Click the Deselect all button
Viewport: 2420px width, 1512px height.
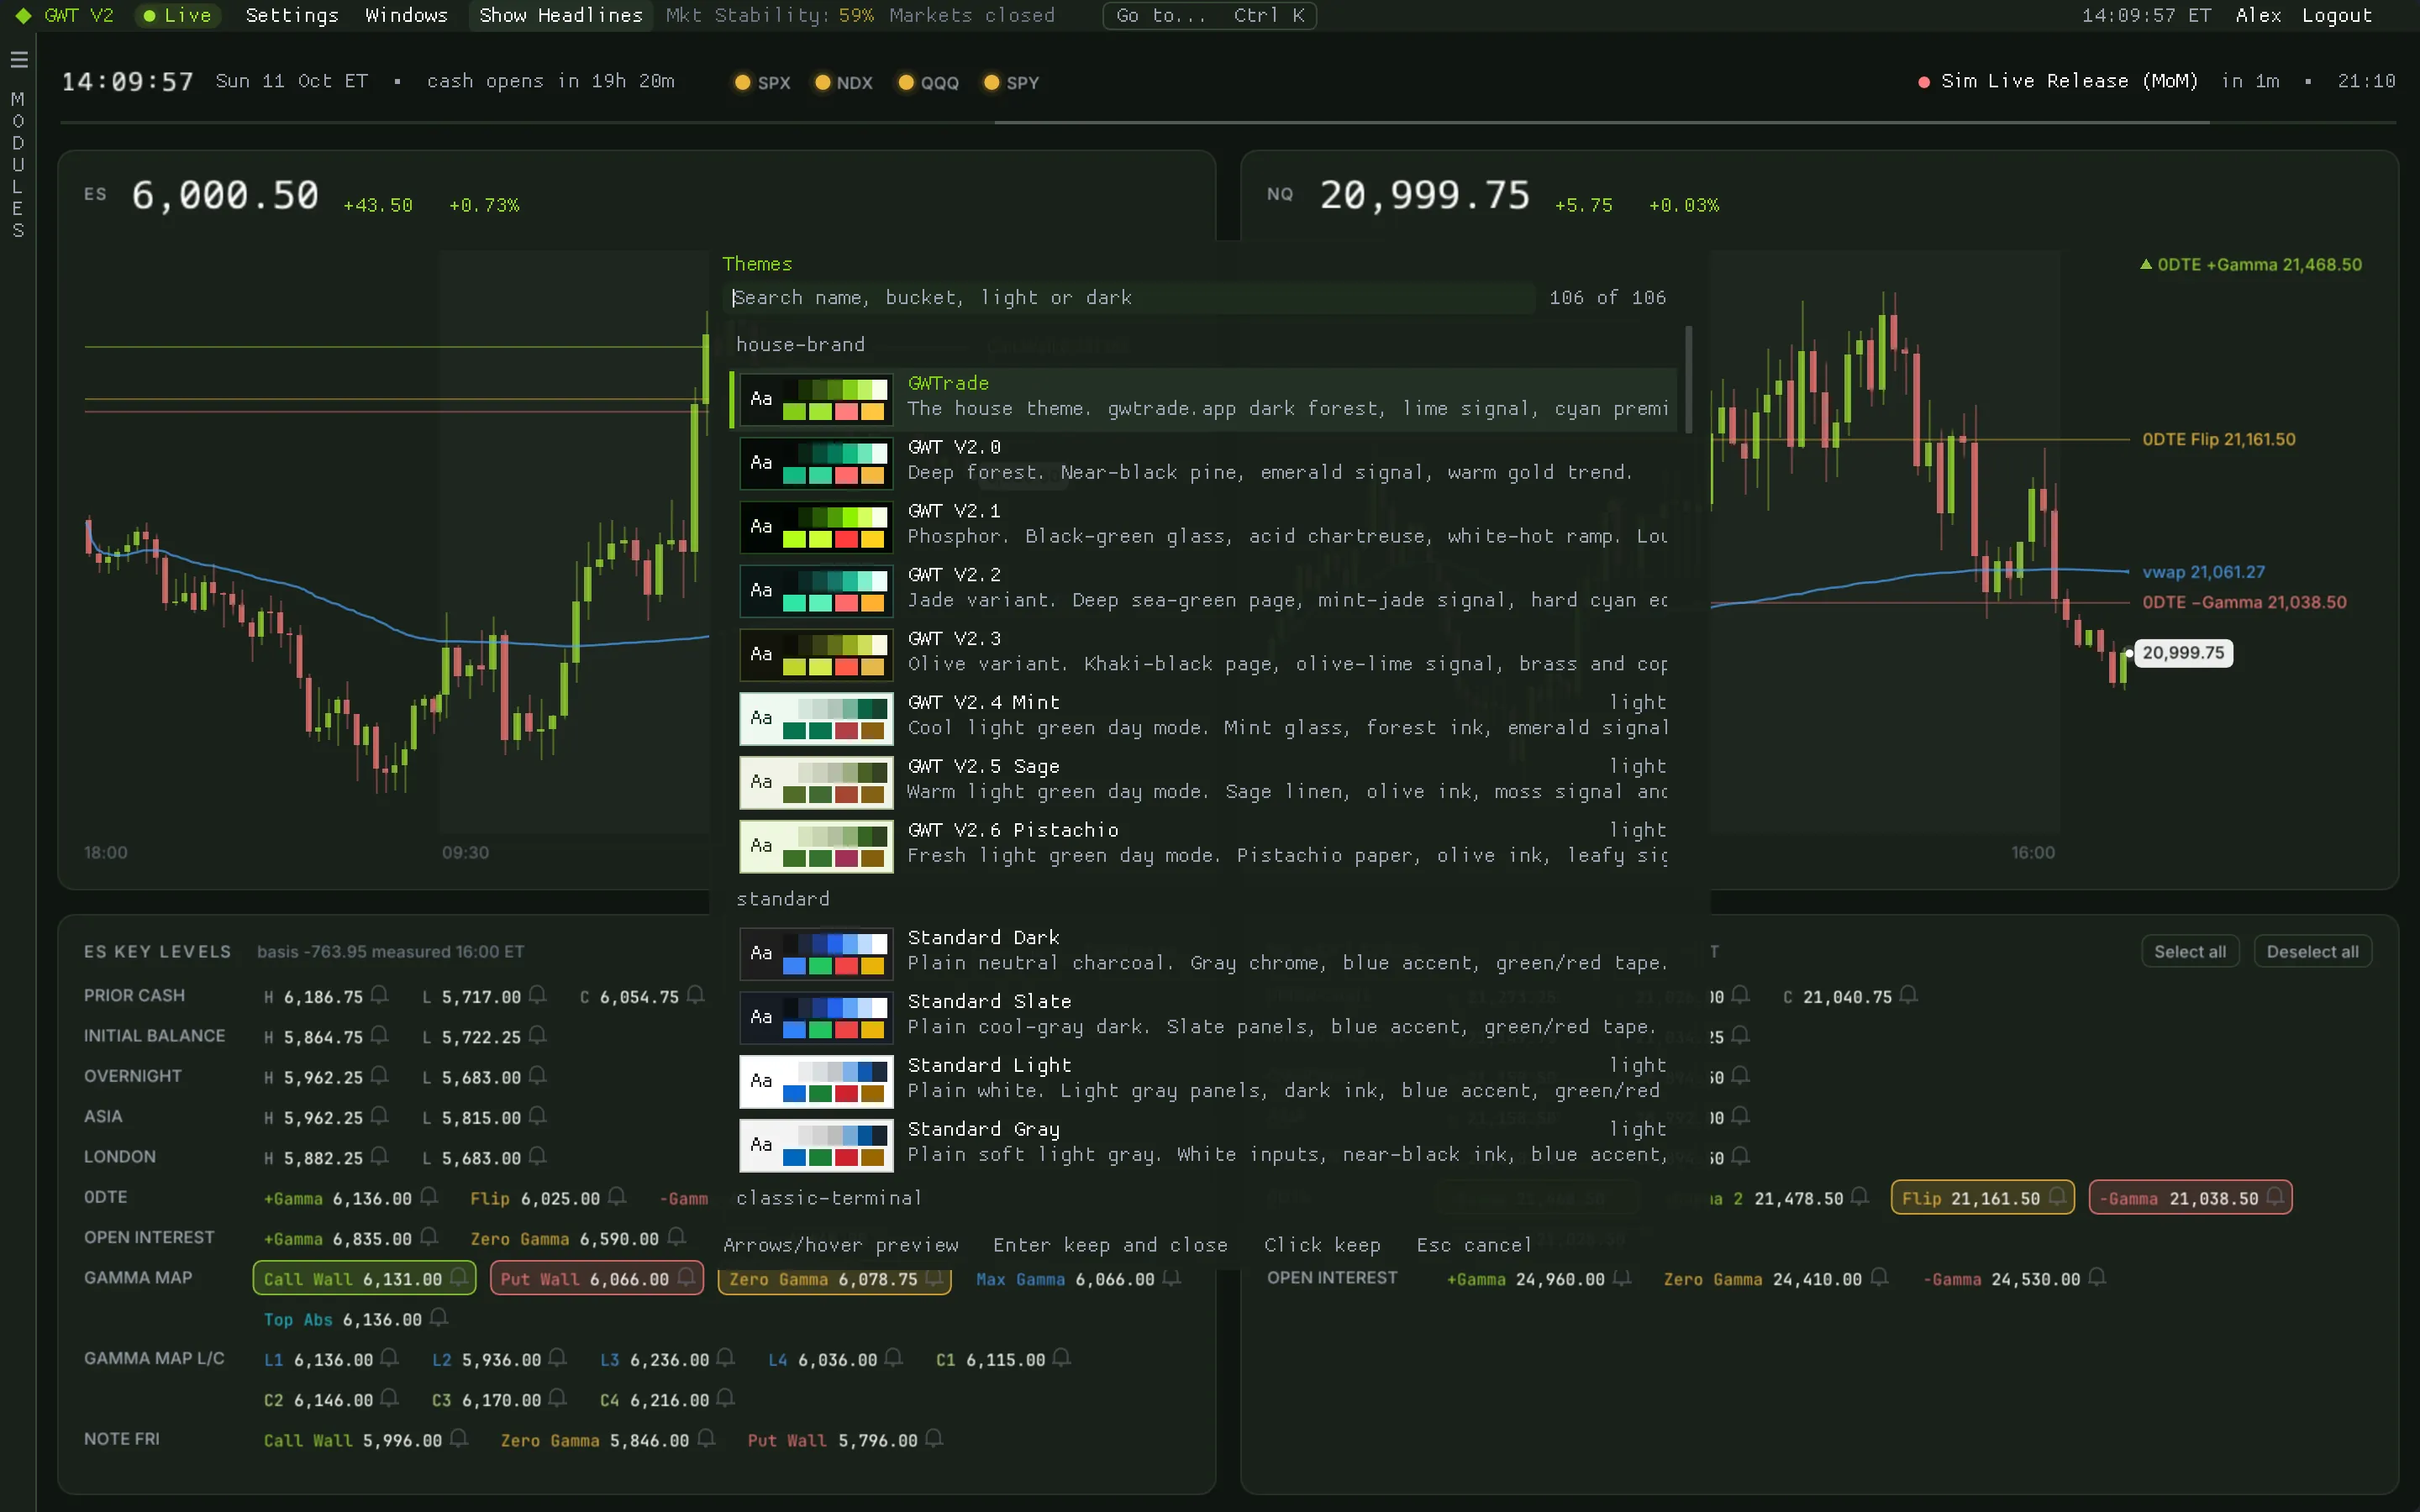pos(2312,951)
